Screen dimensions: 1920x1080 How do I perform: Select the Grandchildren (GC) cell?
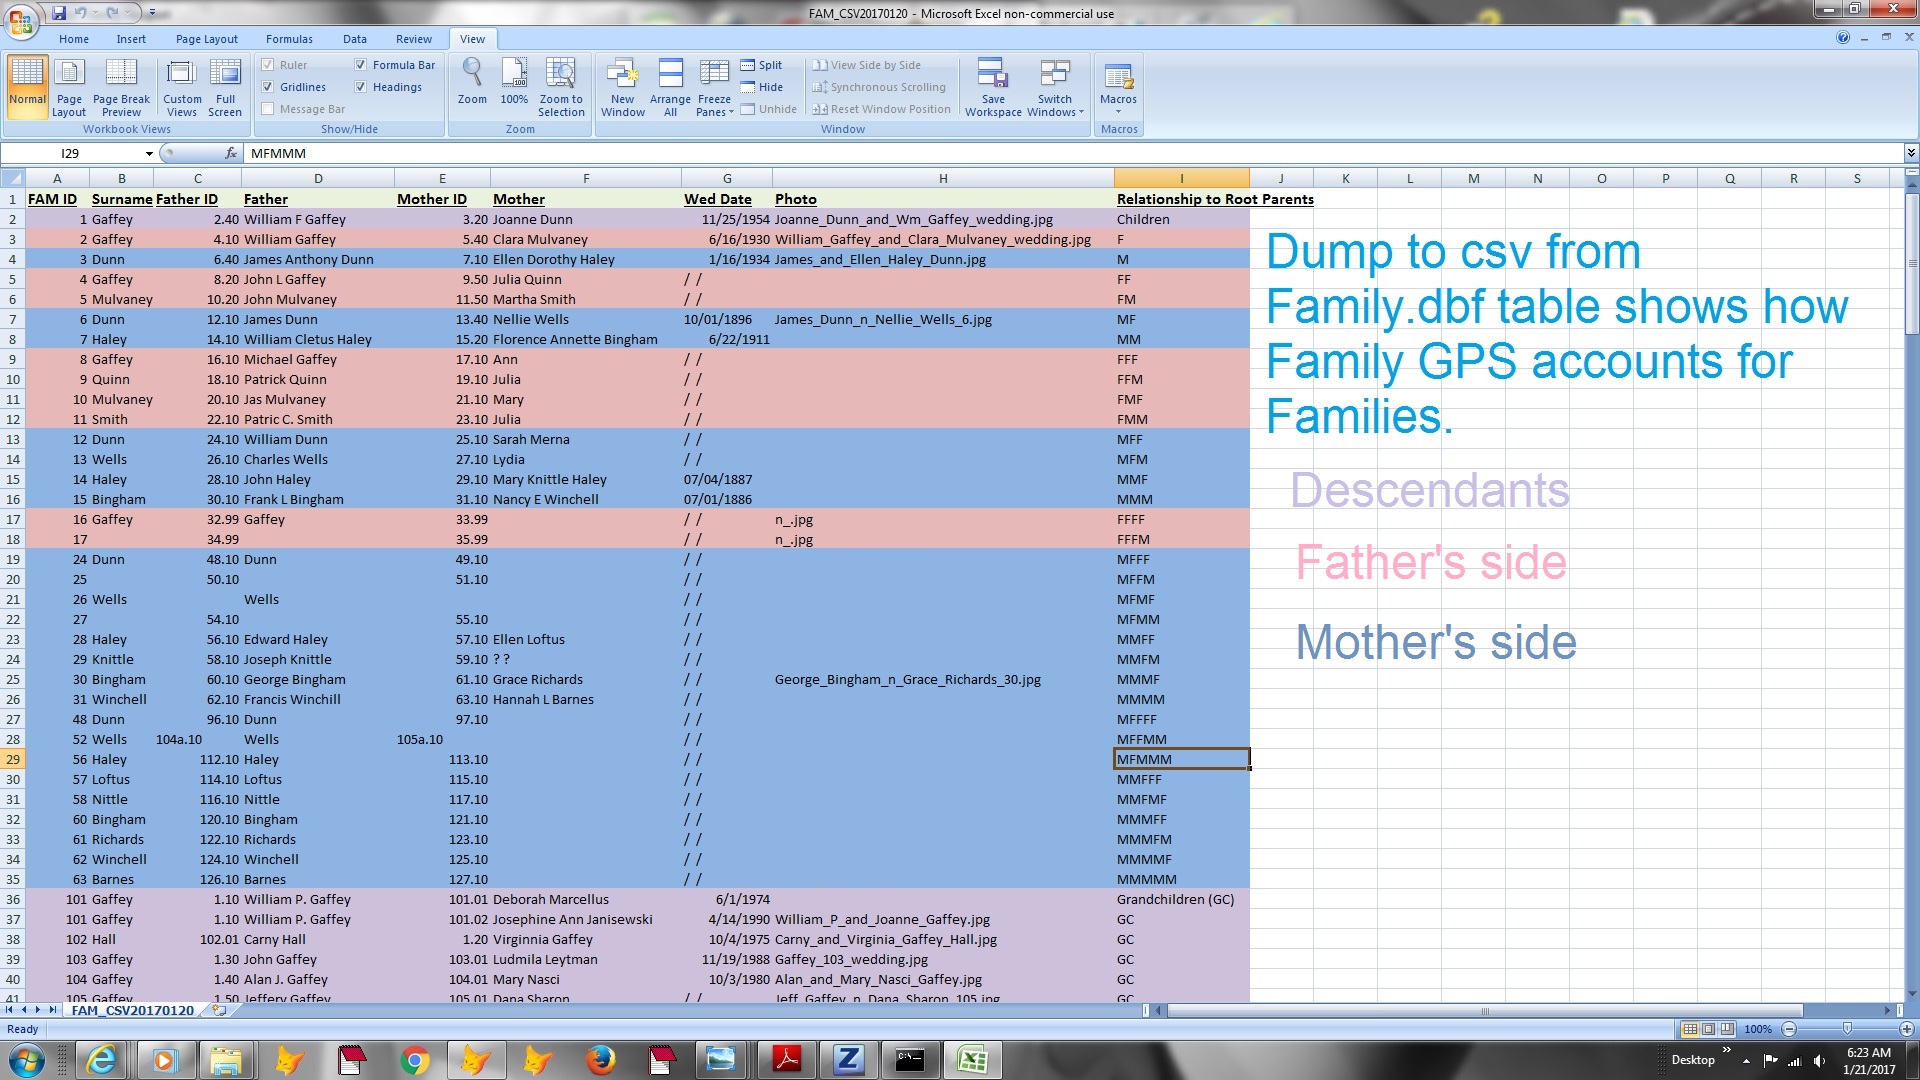pos(1181,899)
